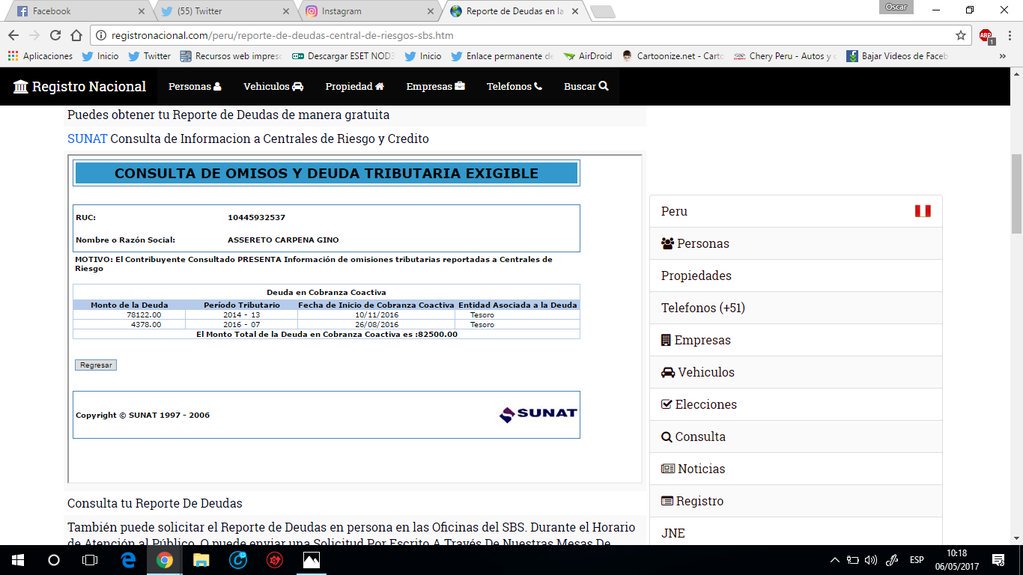This screenshot has height=575, width=1023.
Task: Open the Empresas navbar menu
Action: point(435,86)
